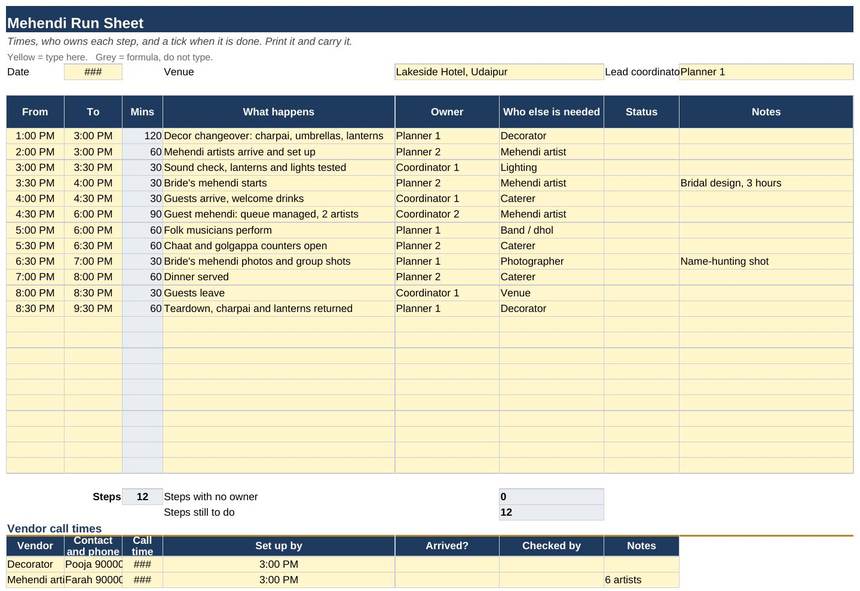Click the Band / dhol cell
The image size is (860, 591).
pyautogui.click(x=552, y=230)
